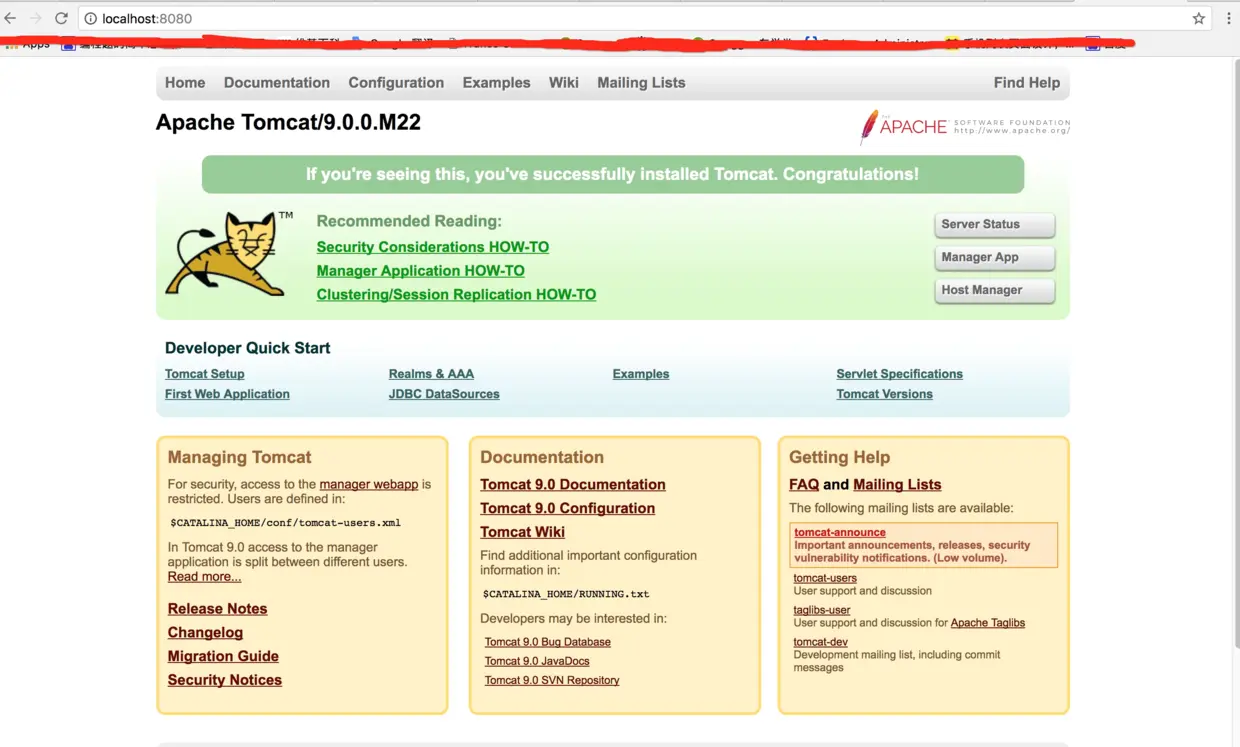Open Tomcat 9.0 Documentation link
Screen dimensions: 1240x747
point(573,485)
